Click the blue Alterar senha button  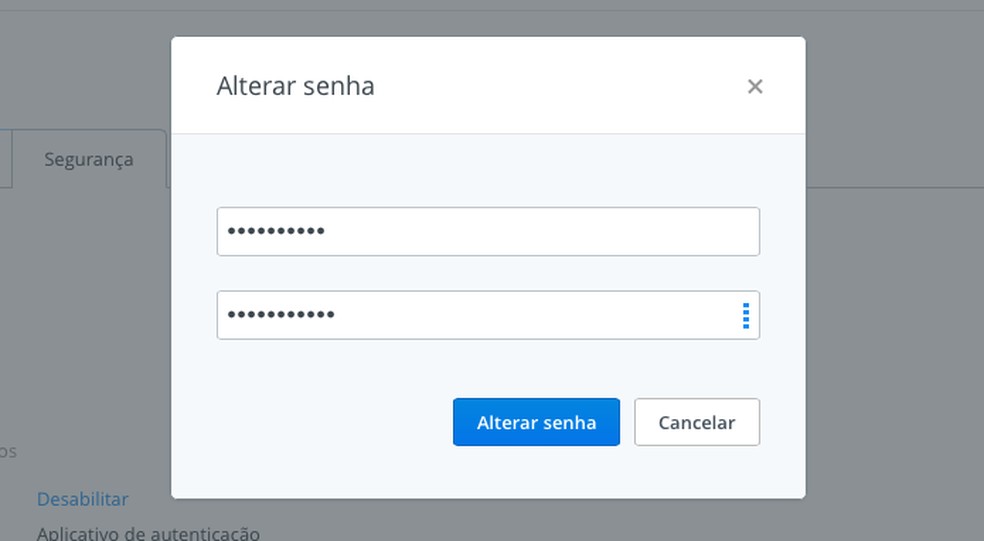pos(536,422)
